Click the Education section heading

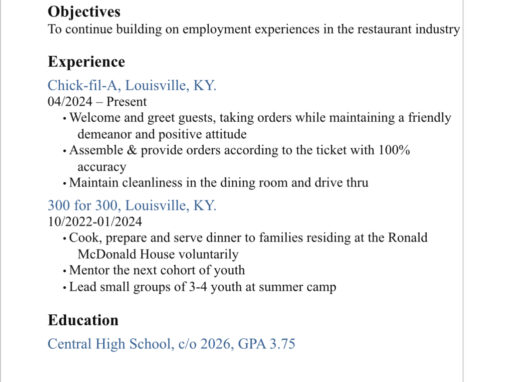coord(83,320)
